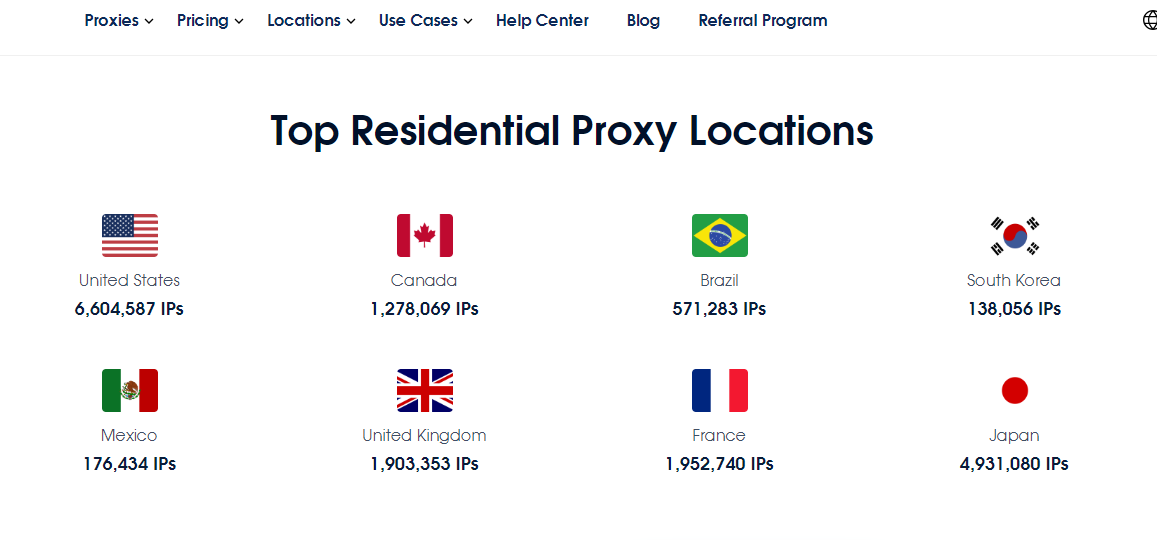Image resolution: width=1157 pixels, height=540 pixels.
Task: Open the Locations dropdown menu
Action: pos(311,21)
